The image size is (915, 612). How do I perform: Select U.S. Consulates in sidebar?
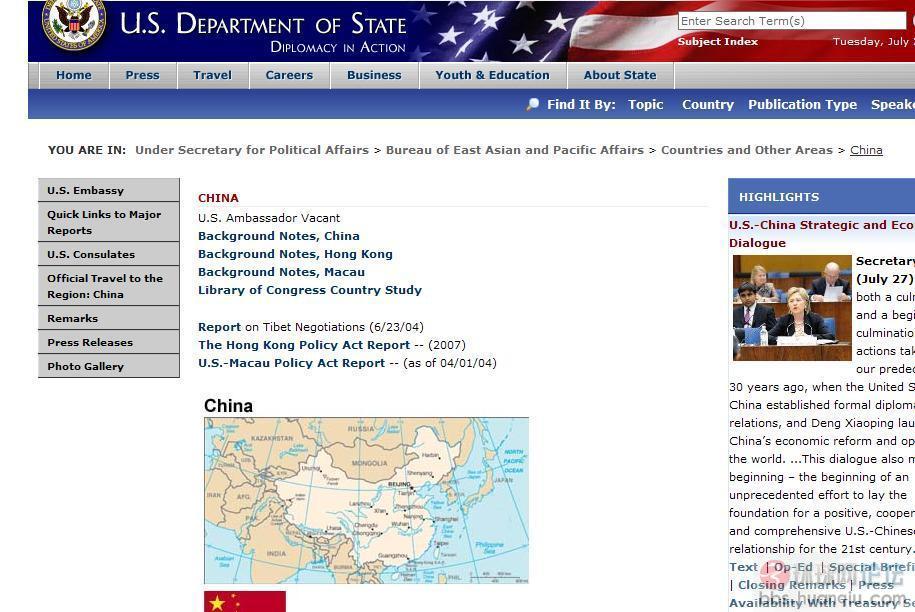pyautogui.click(x=109, y=254)
